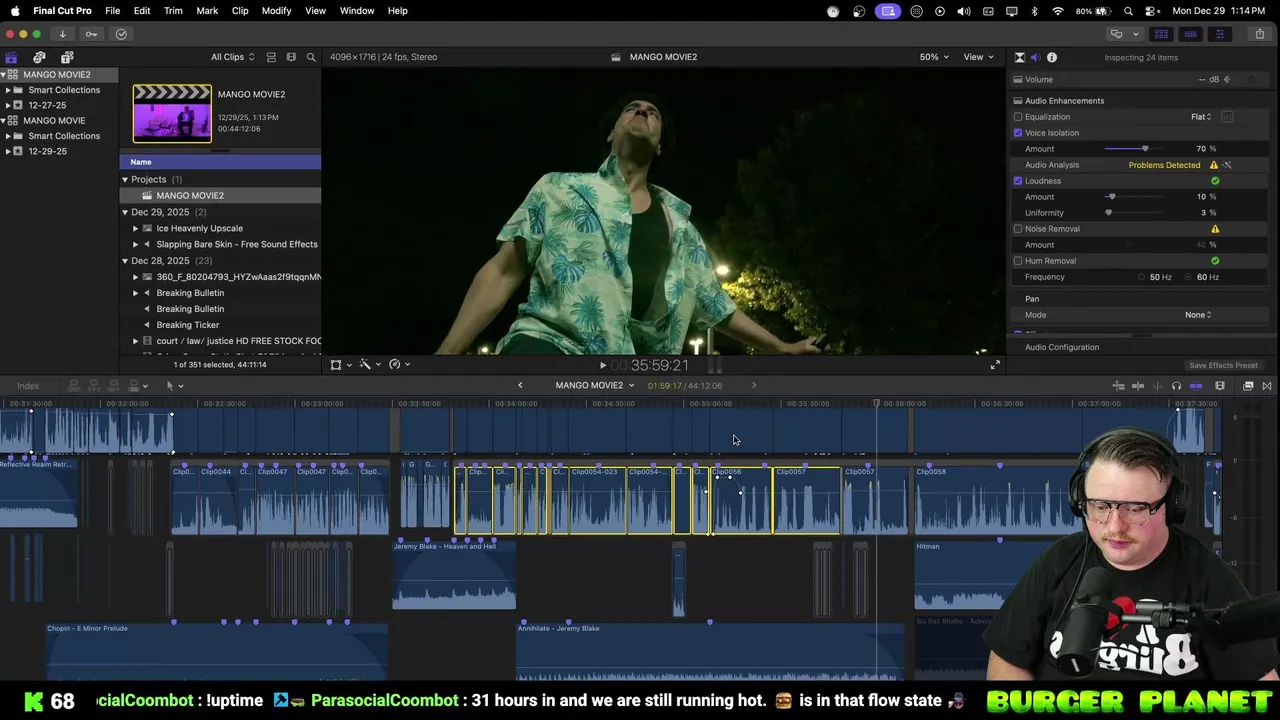This screenshot has height=720, width=1280.
Task: Open the viewer View dropdown
Action: (978, 57)
